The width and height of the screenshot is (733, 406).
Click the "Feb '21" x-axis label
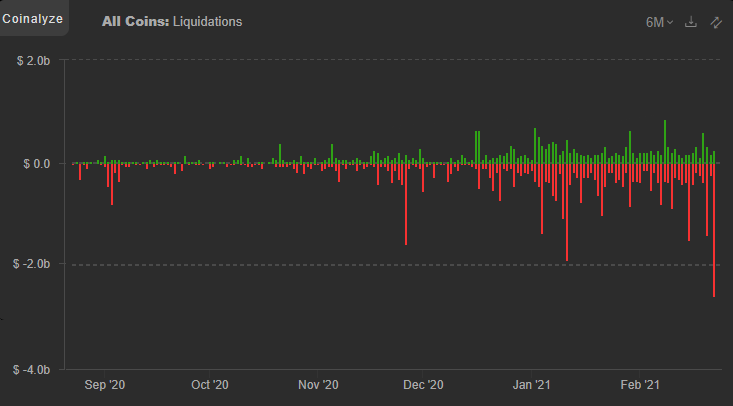(x=640, y=385)
